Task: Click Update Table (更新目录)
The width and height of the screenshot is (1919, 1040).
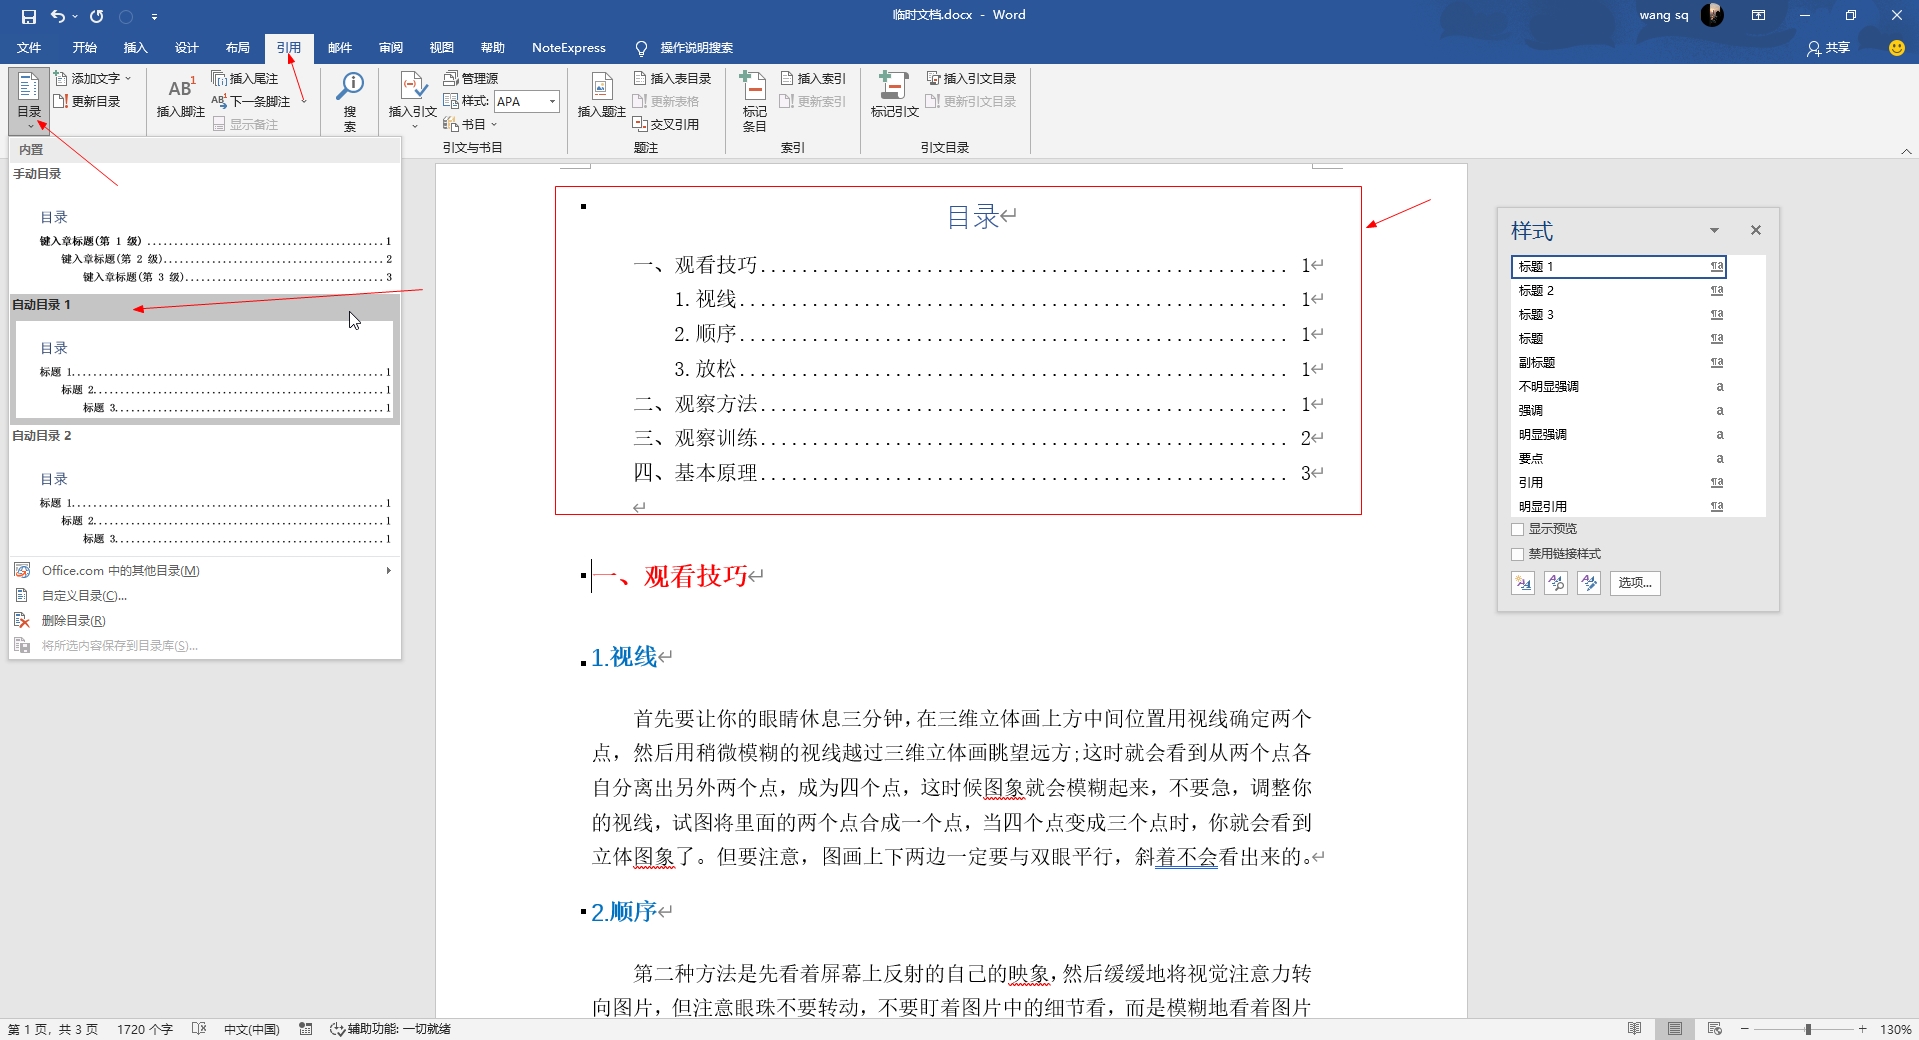Action: coord(87,101)
